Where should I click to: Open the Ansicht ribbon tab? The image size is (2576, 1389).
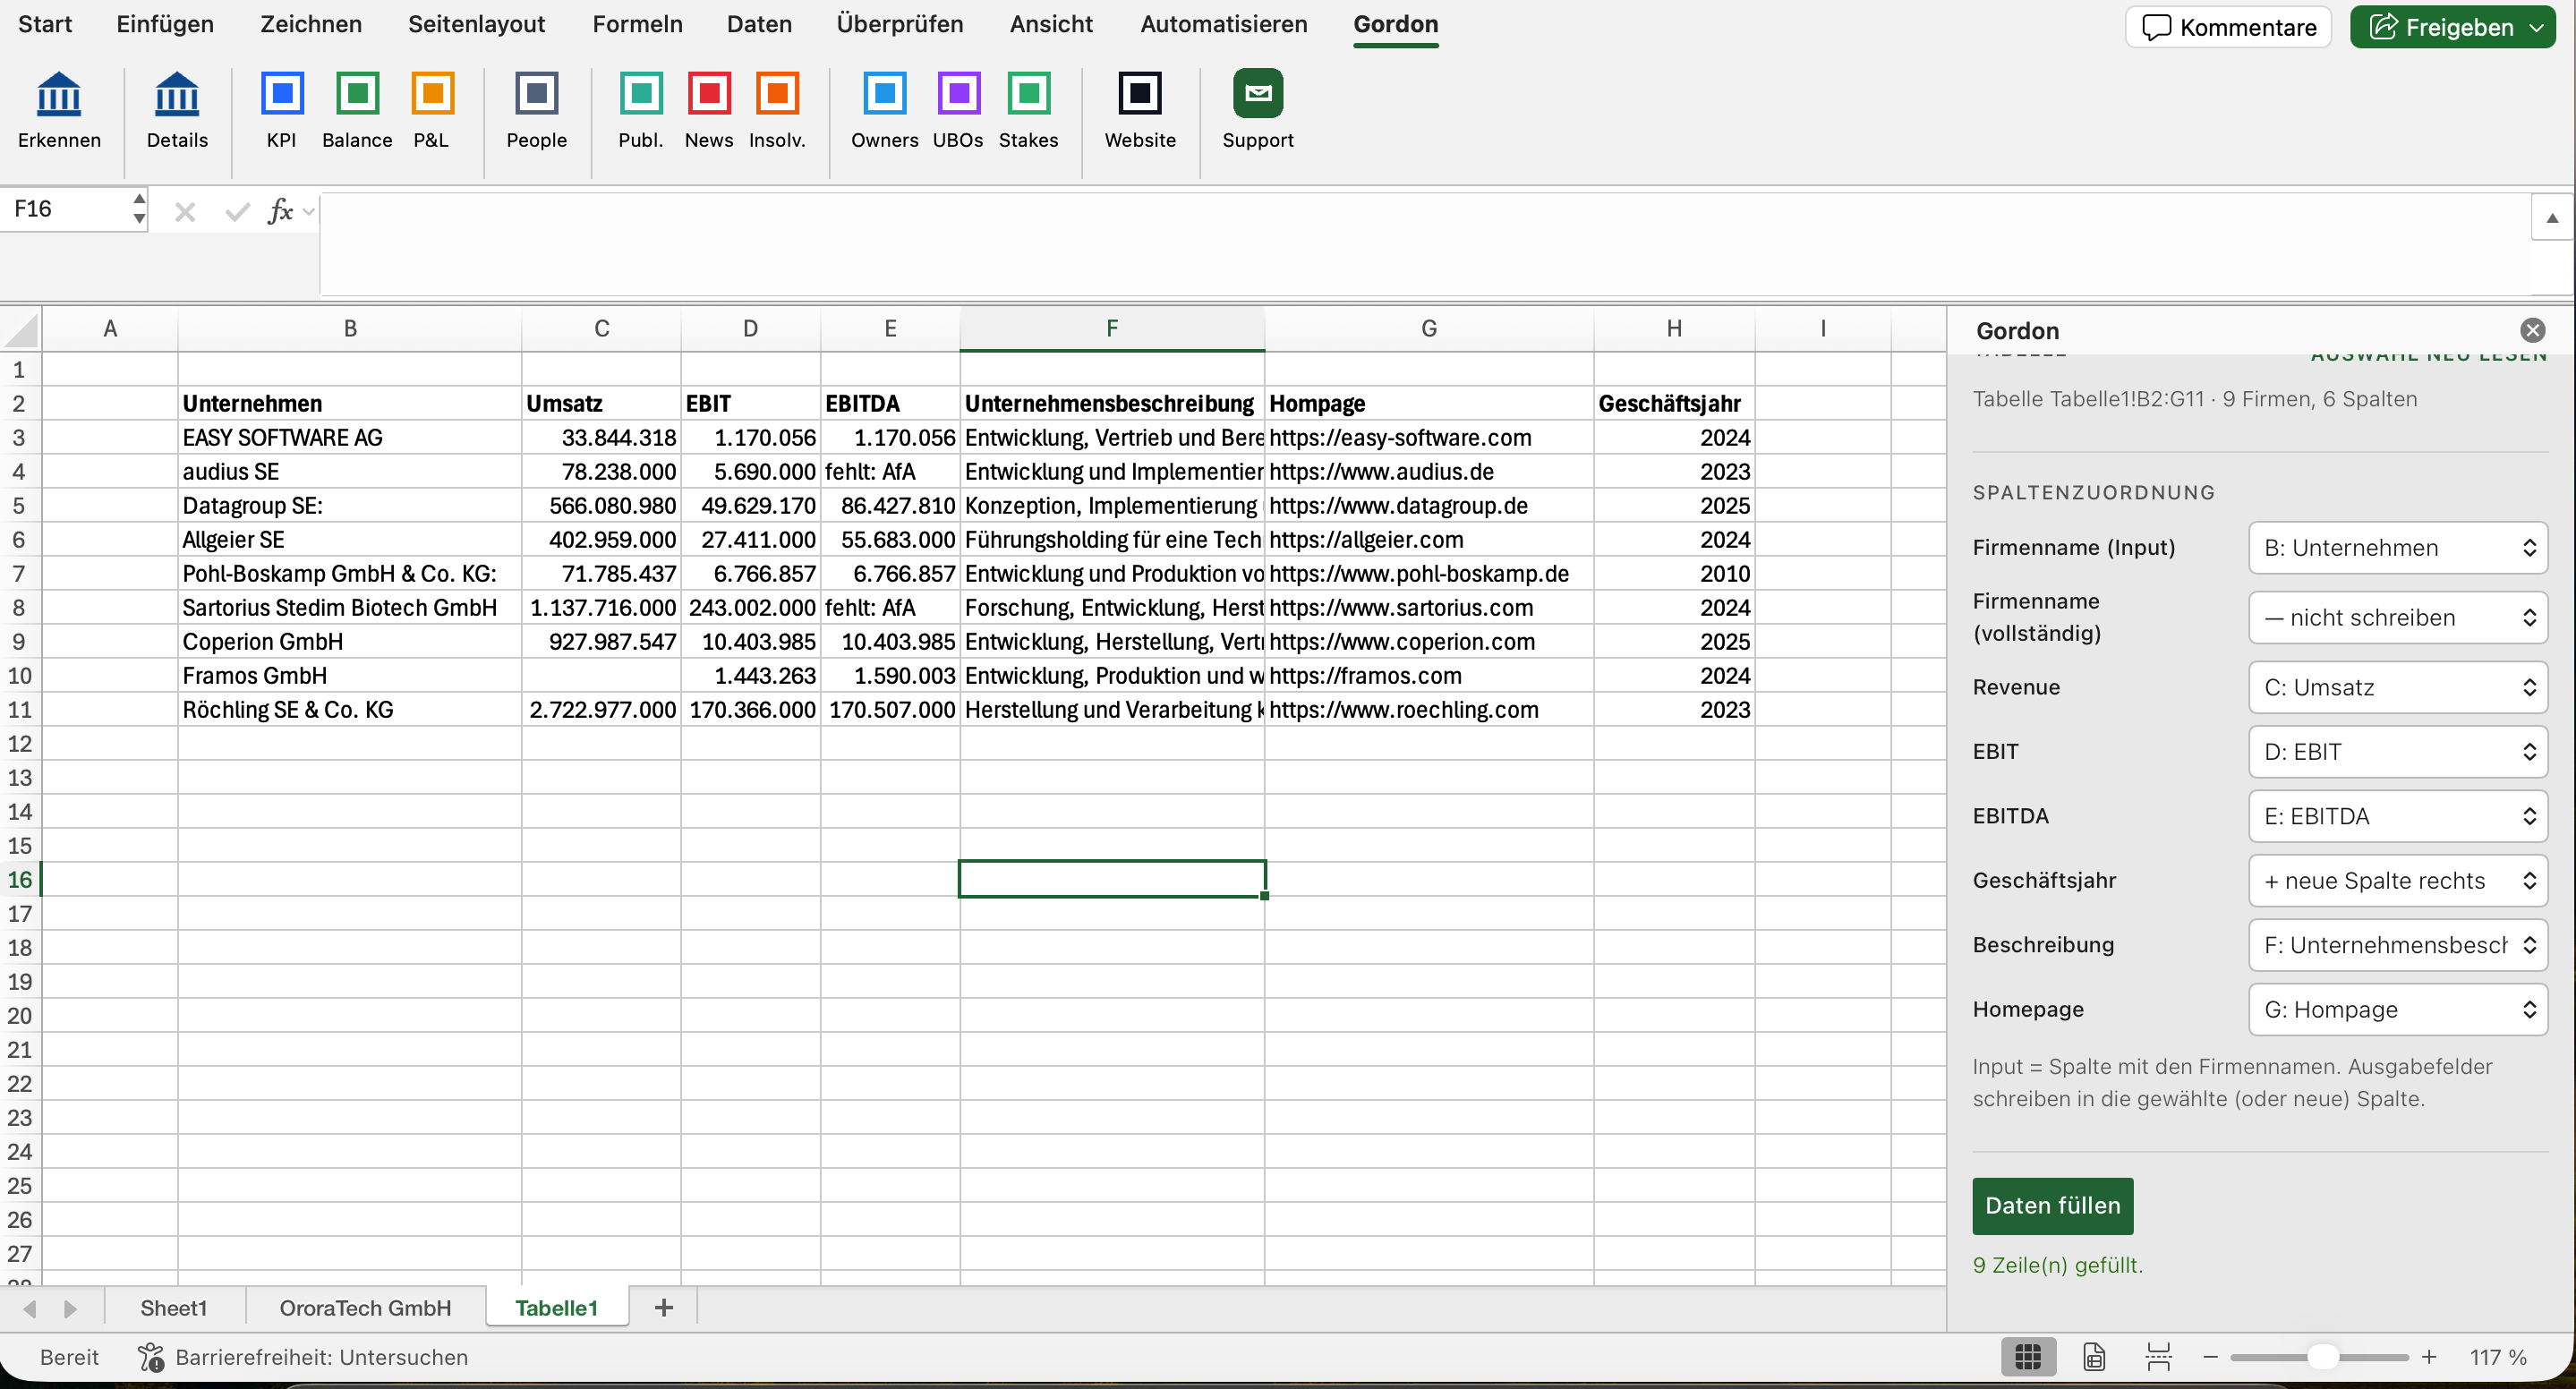(x=1051, y=24)
